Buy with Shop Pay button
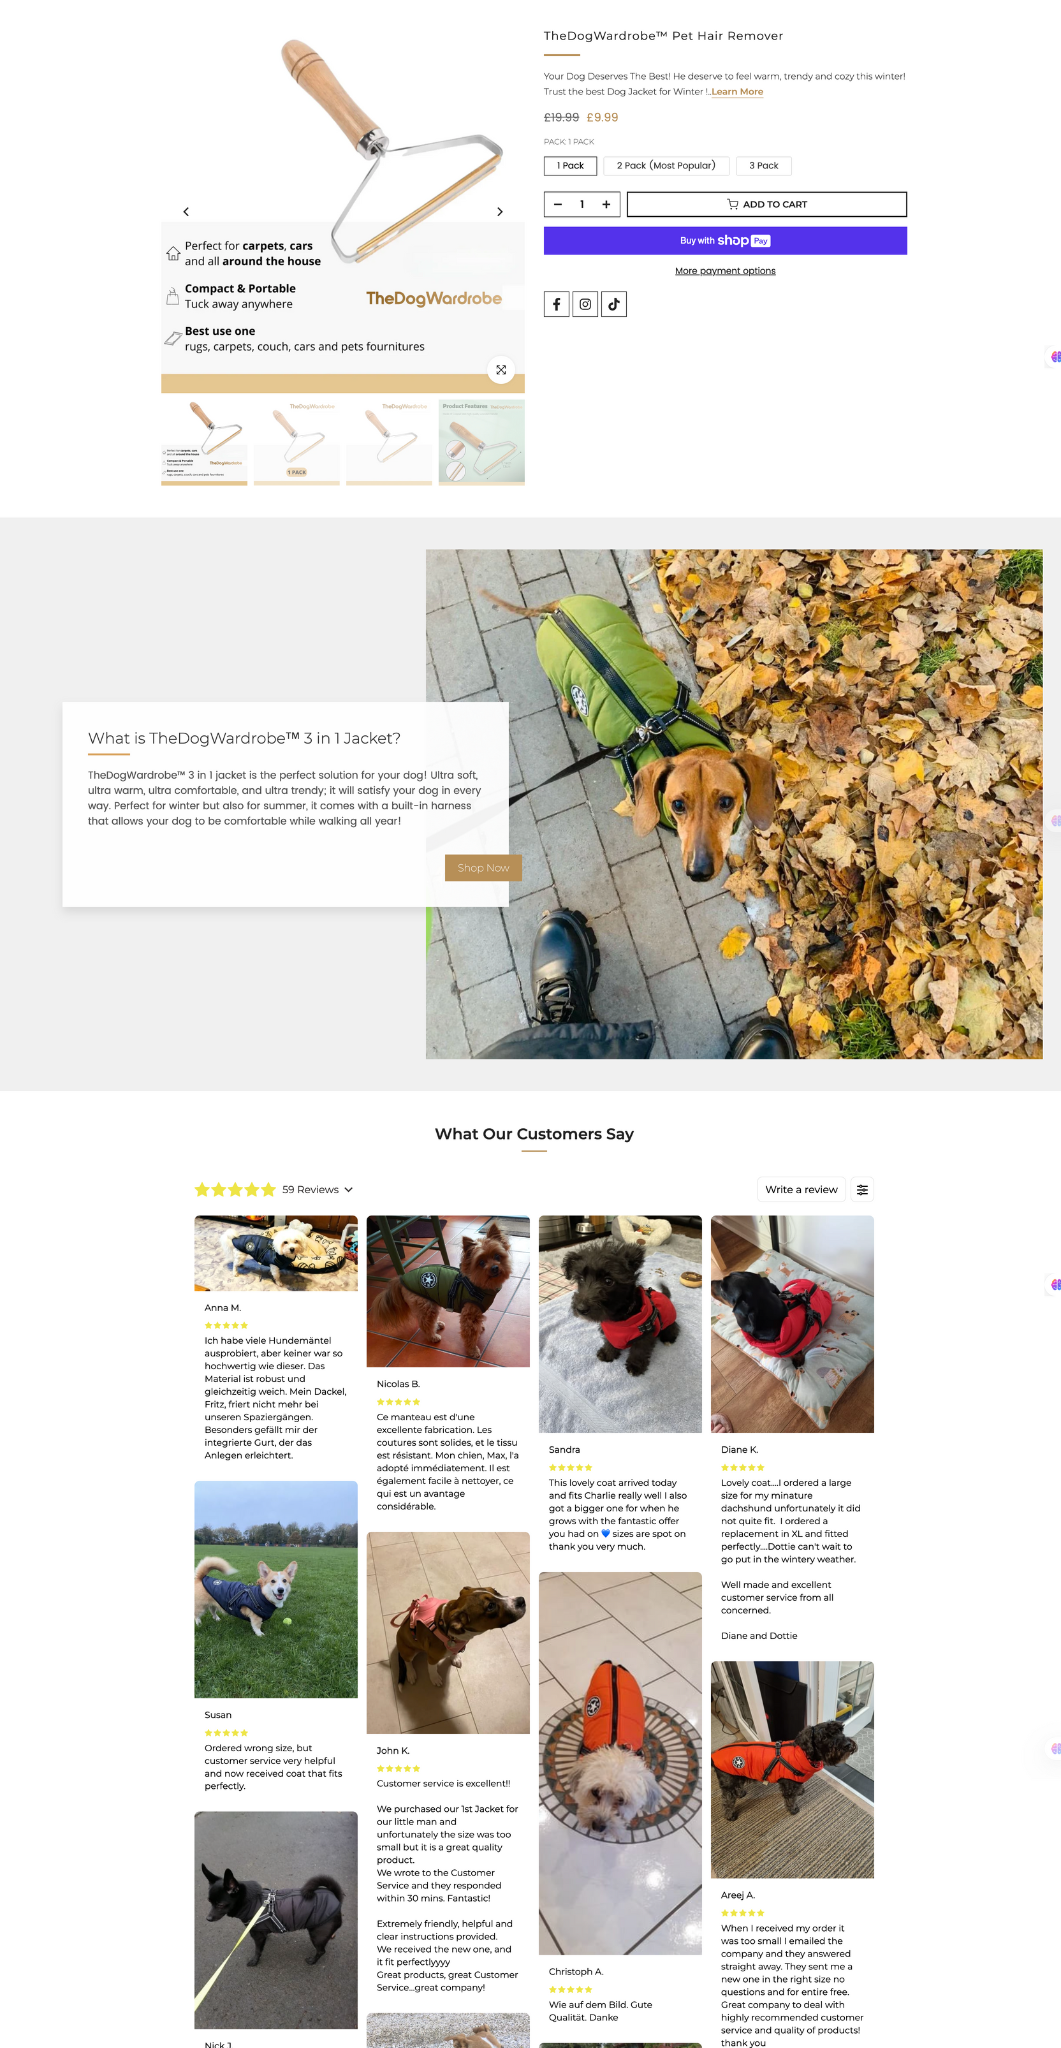This screenshot has width=1061, height=2048. pyautogui.click(x=725, y=241)
